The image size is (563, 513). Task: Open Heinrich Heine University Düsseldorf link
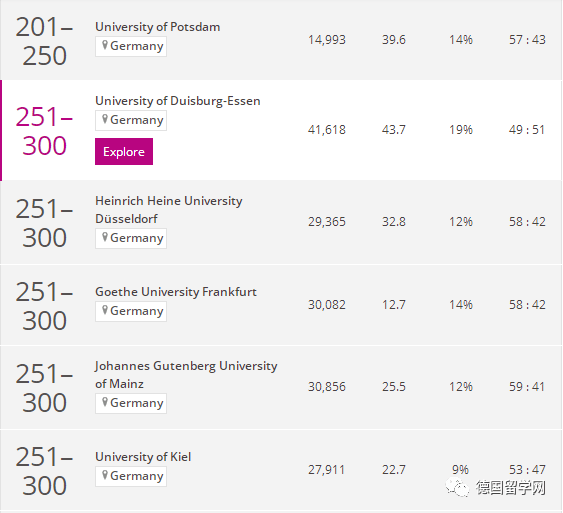click(169, 210)
